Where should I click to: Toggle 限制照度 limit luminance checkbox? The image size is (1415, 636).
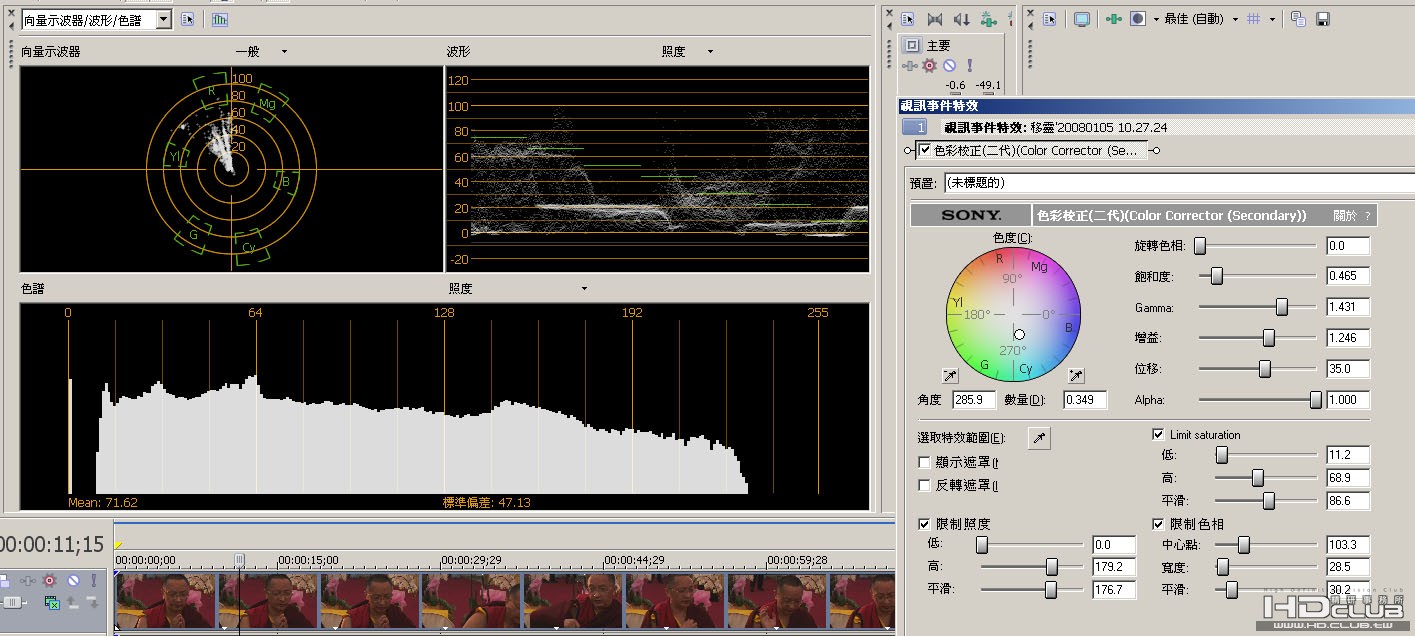coord(924,524)
